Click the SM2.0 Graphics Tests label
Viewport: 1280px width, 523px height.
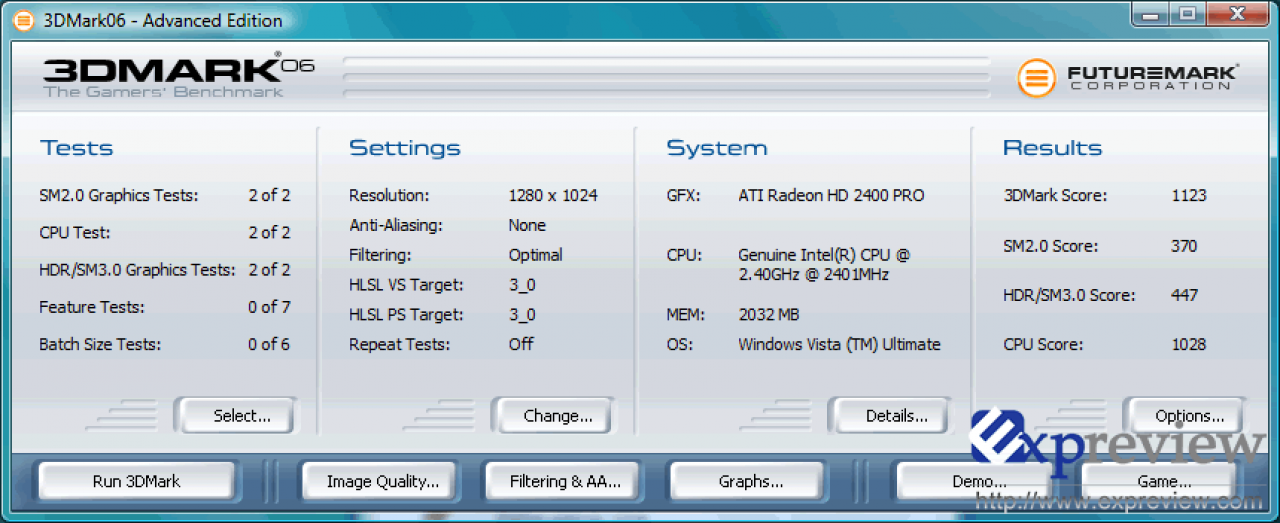click(118, 196)
